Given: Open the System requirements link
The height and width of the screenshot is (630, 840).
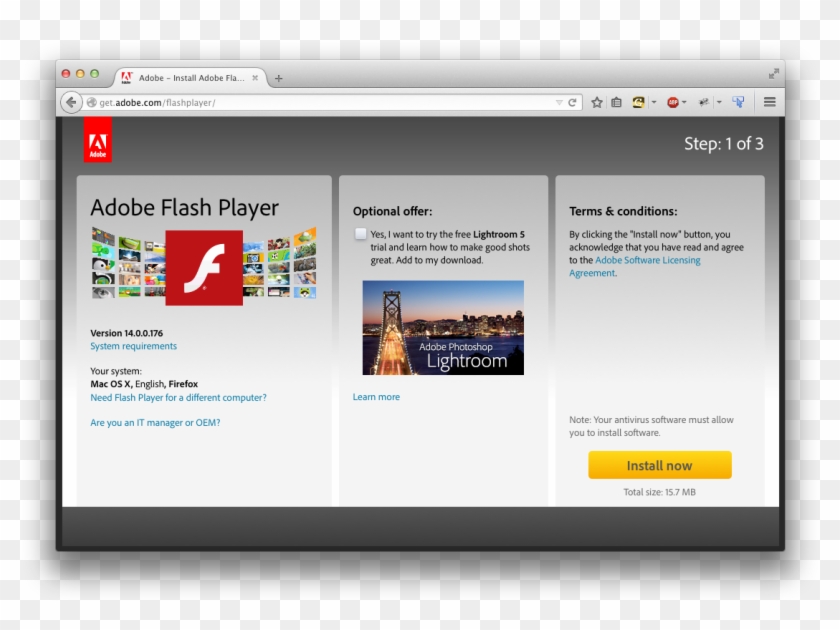Looking at the screenshot, I should [133, 346].
